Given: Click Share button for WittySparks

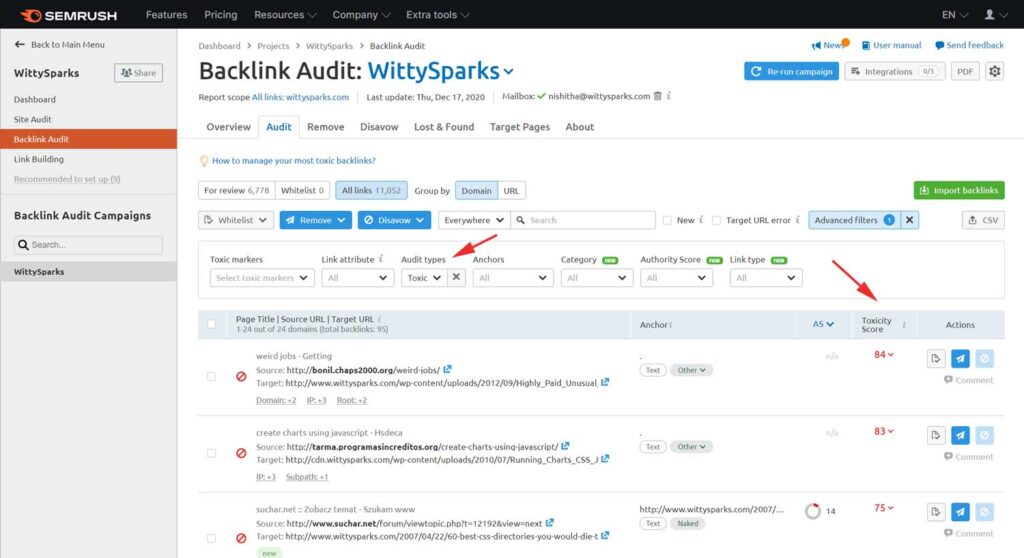Looking at the screenshot, I should tap(138, 73).
